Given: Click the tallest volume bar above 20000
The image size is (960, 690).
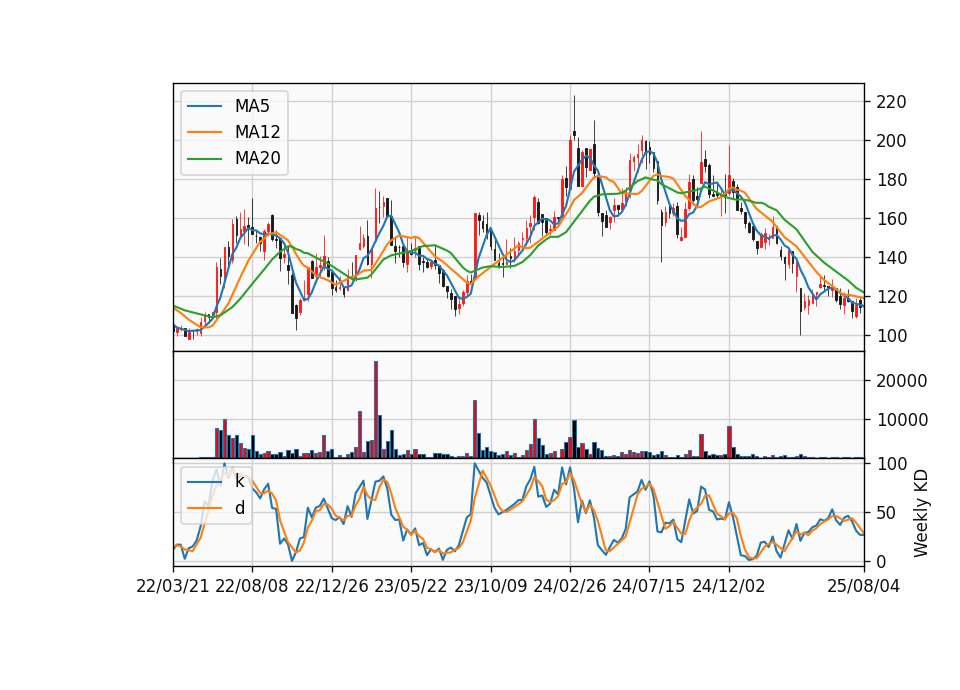Looking at the screenshot, I should [376, 410].
